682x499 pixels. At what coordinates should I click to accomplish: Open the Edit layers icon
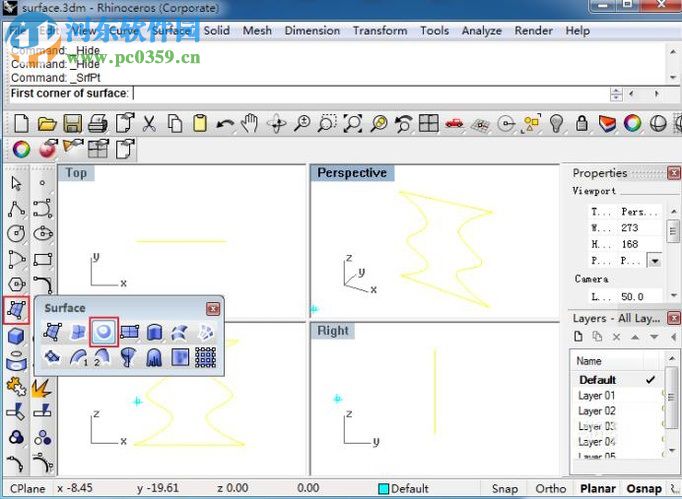pos(607,124)
